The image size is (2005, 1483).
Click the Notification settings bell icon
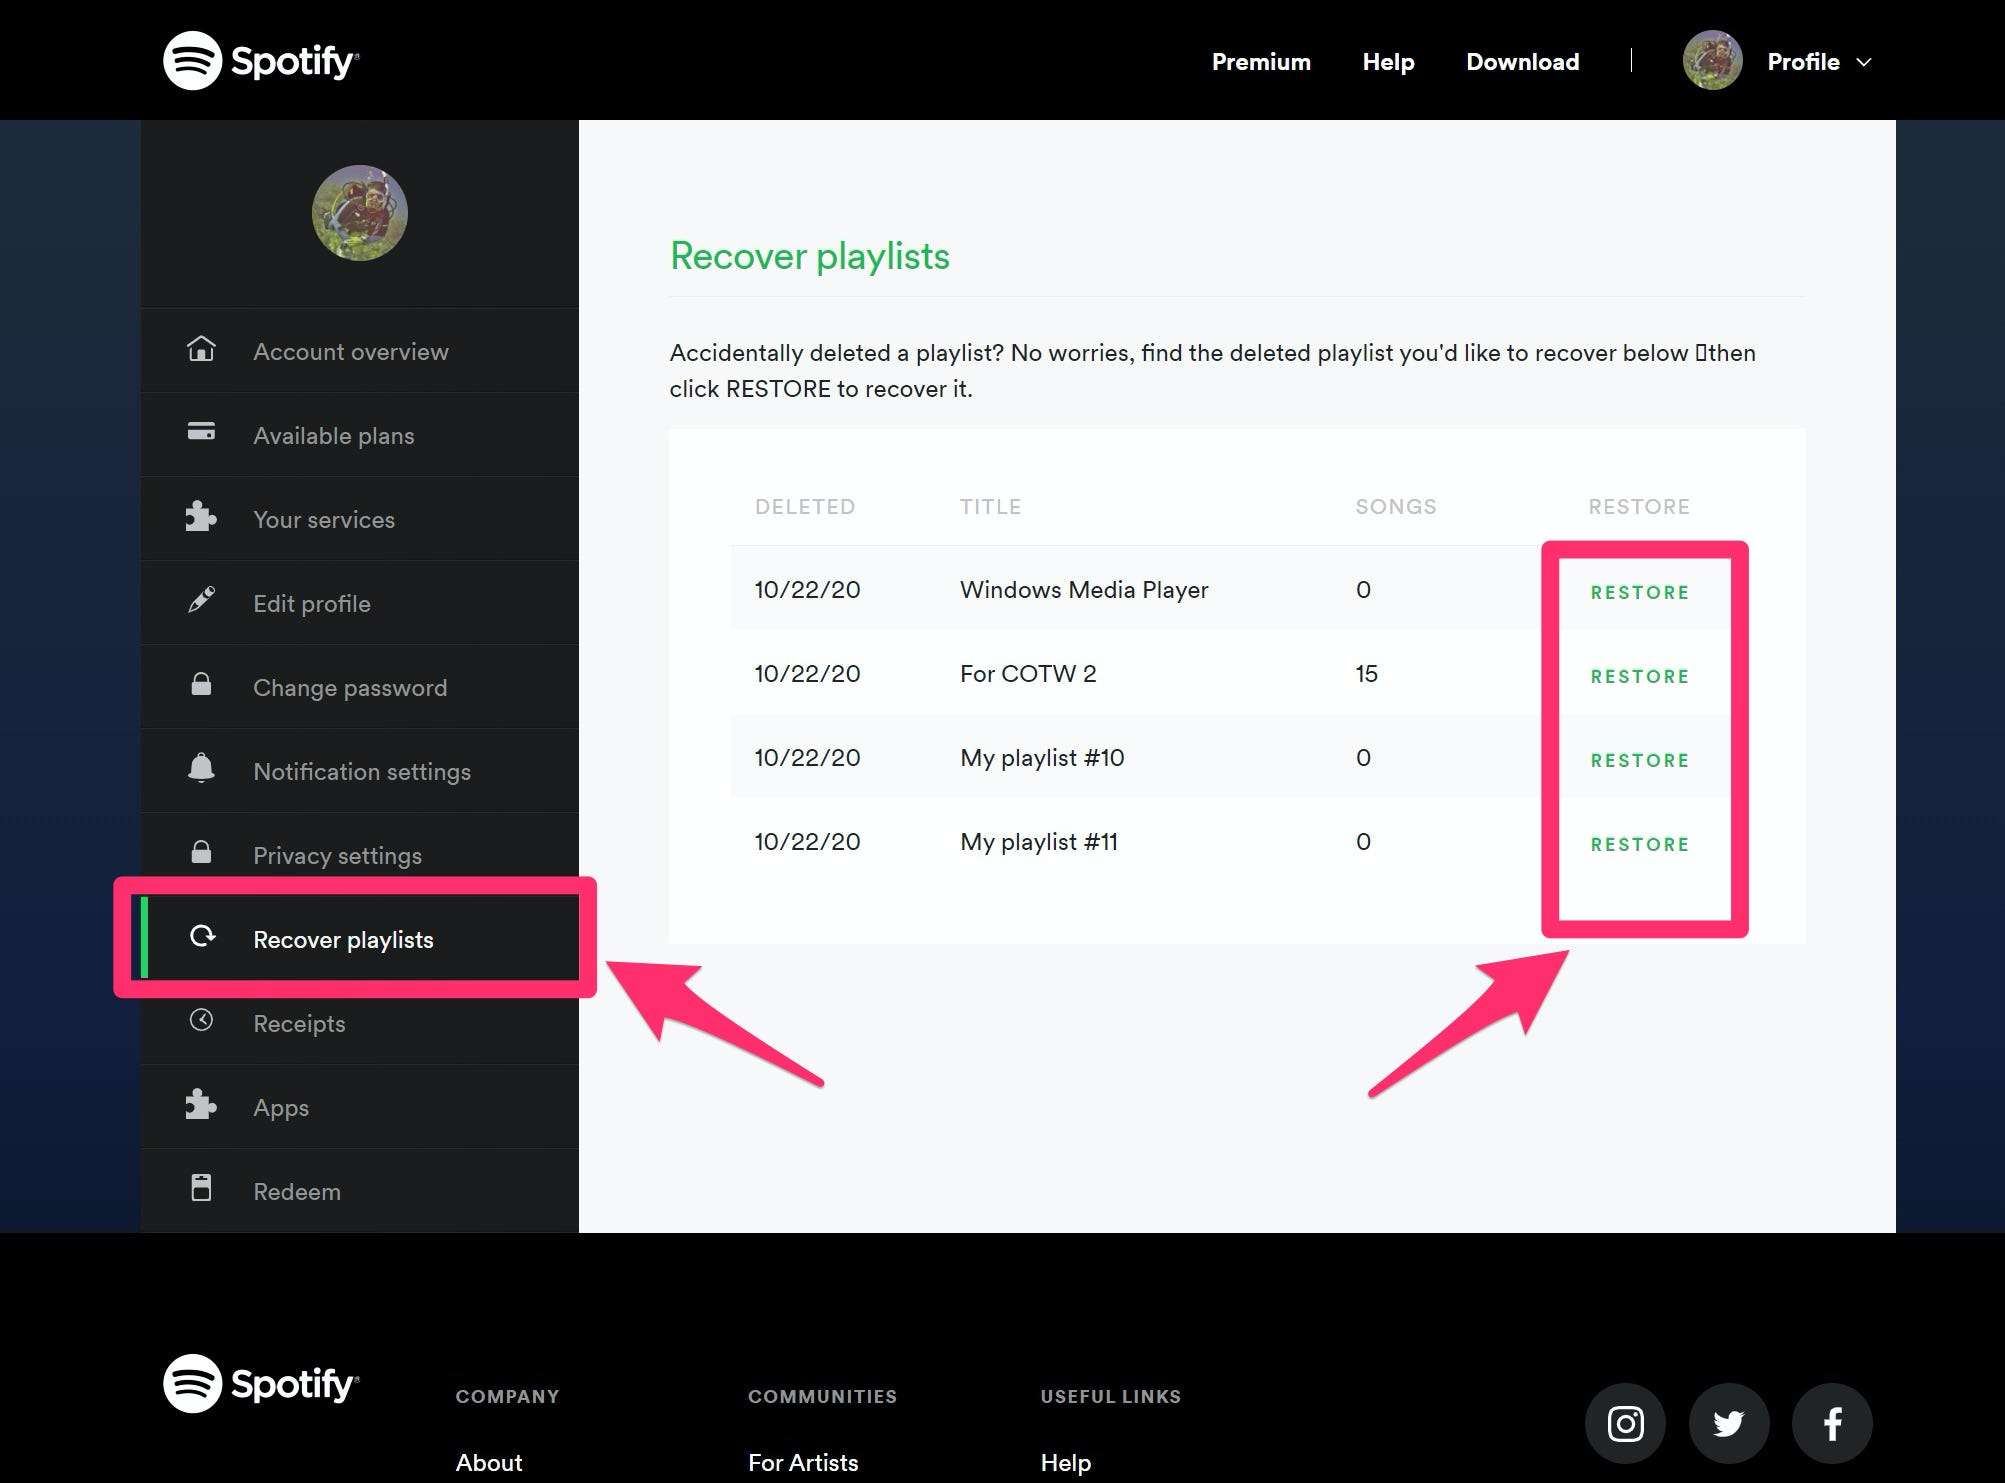coord(201,768)
